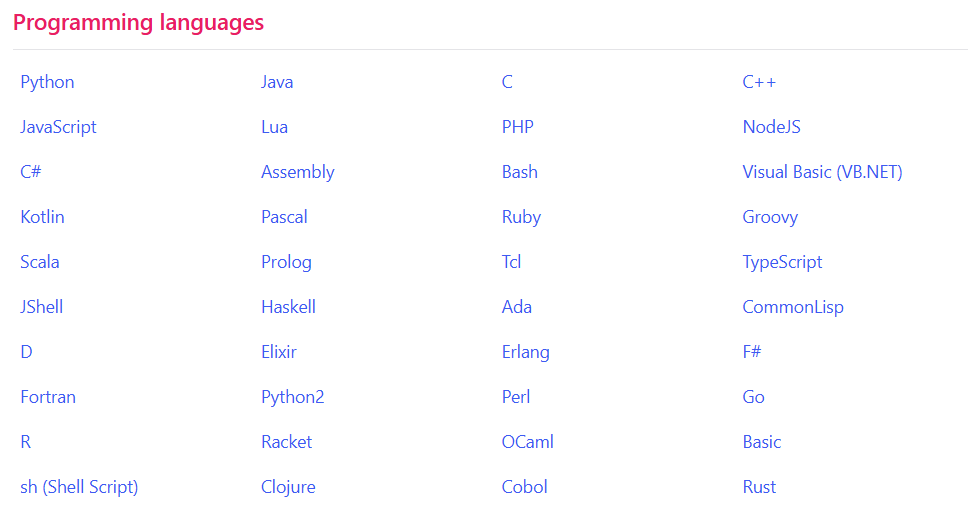Click the CommonLisp link

click(793, 307)
